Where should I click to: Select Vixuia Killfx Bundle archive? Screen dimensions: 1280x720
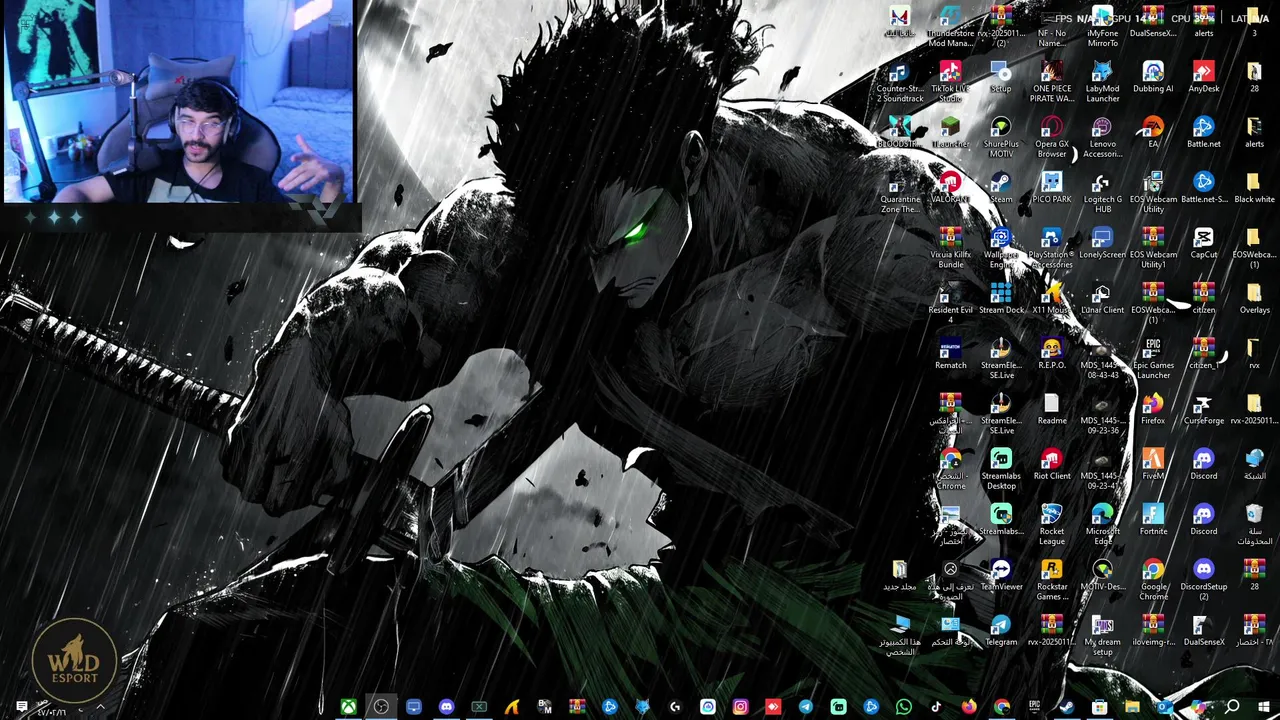tap(950, 248)
